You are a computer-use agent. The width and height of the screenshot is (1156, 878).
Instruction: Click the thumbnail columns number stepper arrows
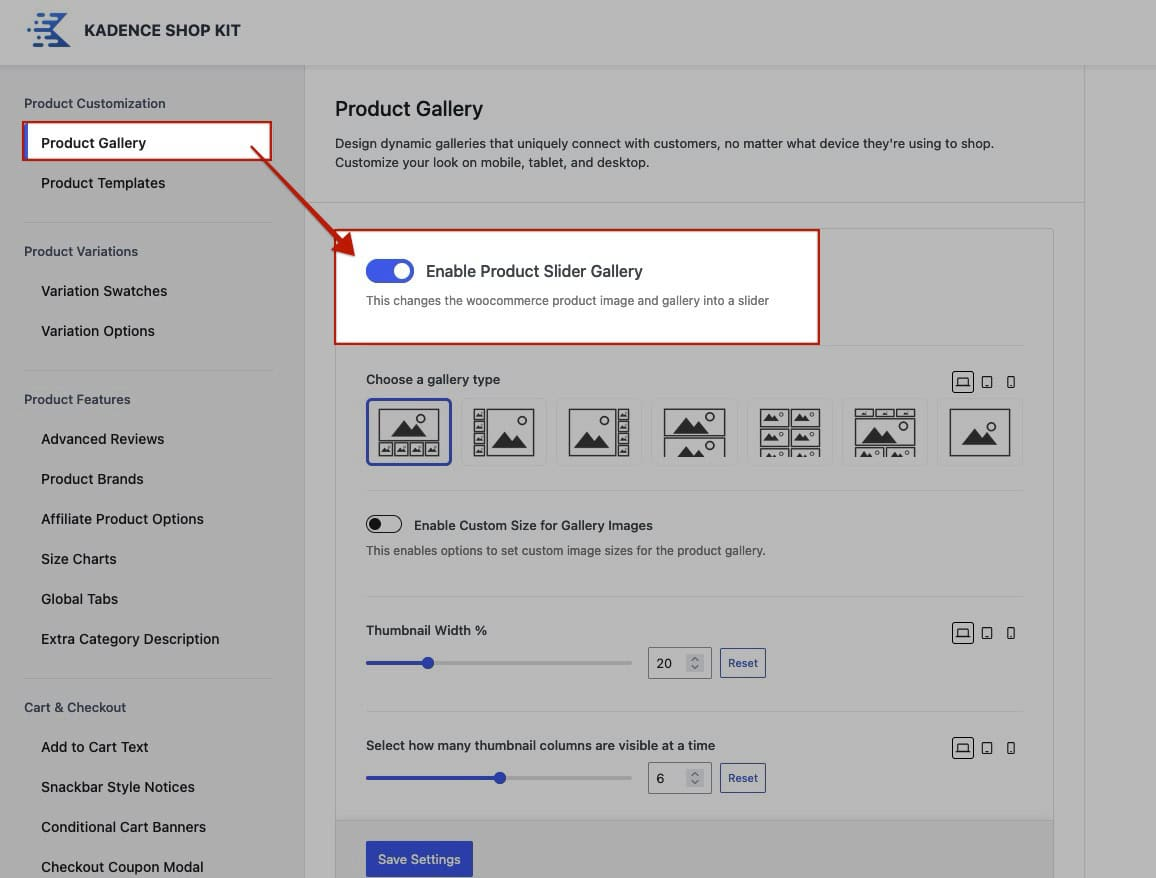[695, 778]
